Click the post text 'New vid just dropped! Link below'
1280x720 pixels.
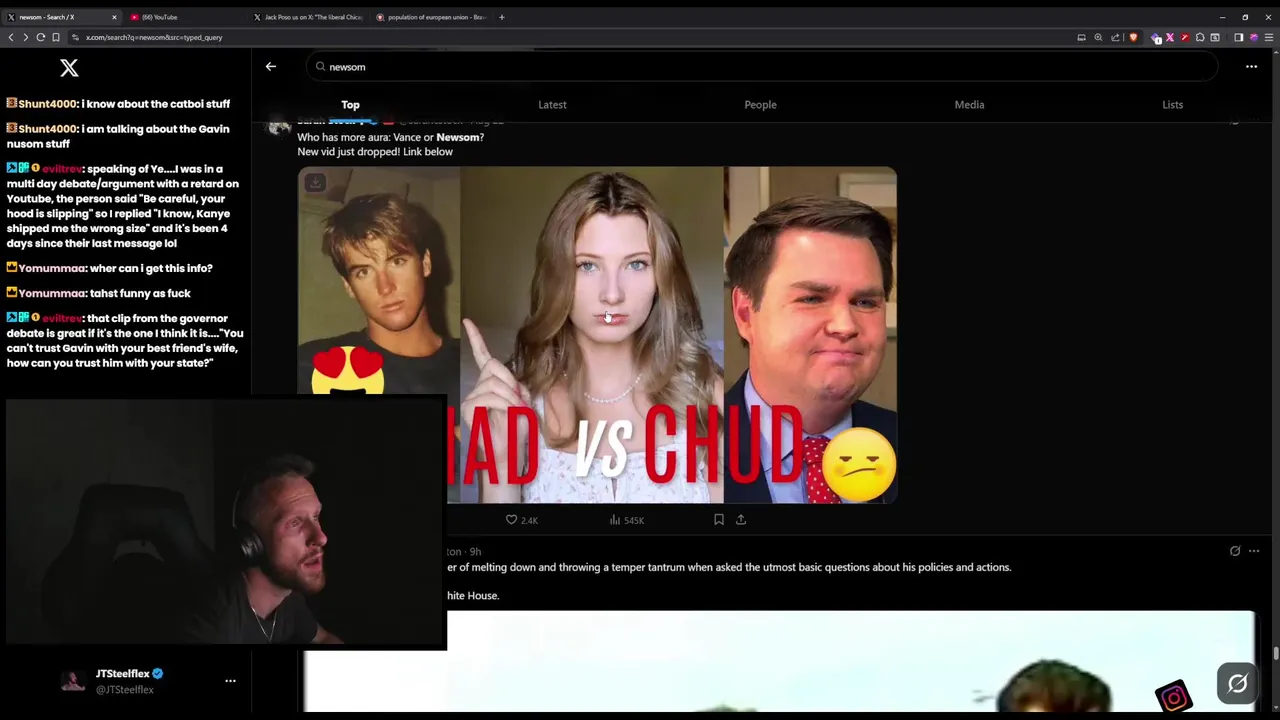375,152
